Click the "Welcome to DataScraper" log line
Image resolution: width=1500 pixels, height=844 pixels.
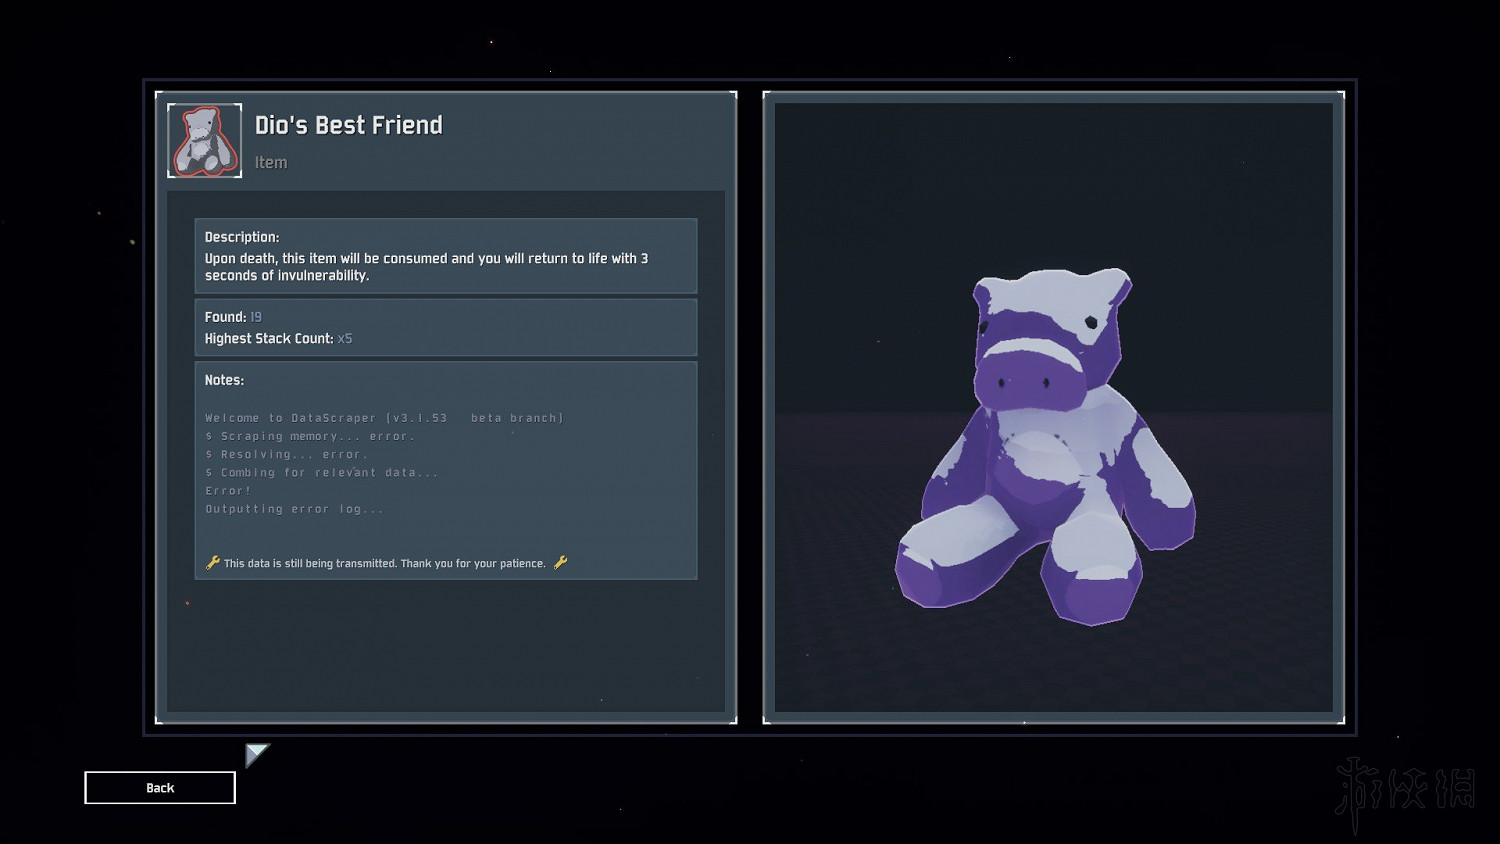(x=384, y=418)
